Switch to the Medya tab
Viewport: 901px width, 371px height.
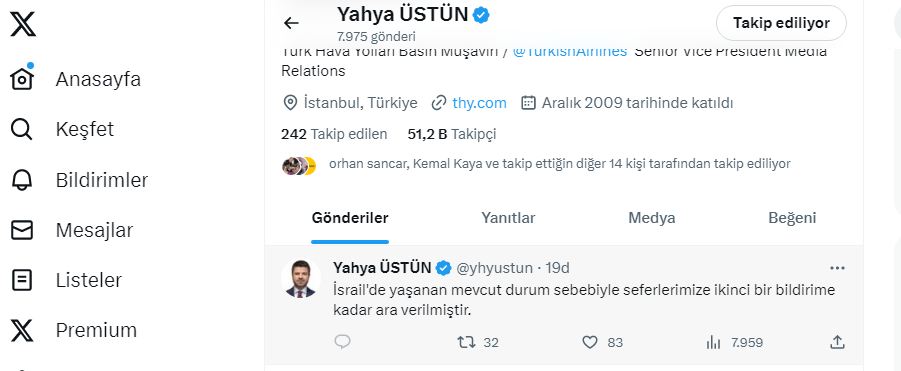[652, 218]
